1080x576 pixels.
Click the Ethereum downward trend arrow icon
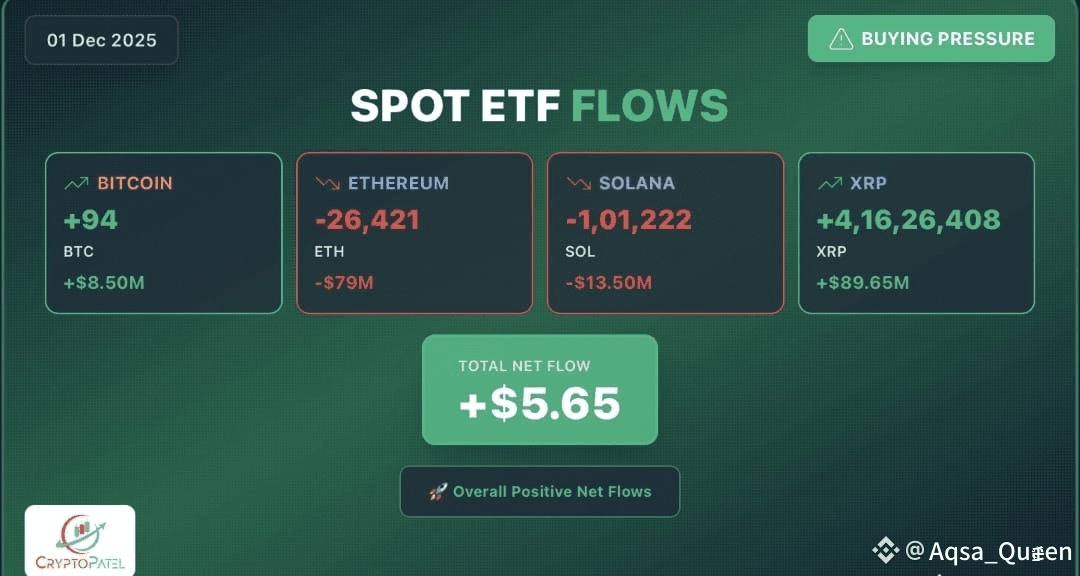click(326, 184)
